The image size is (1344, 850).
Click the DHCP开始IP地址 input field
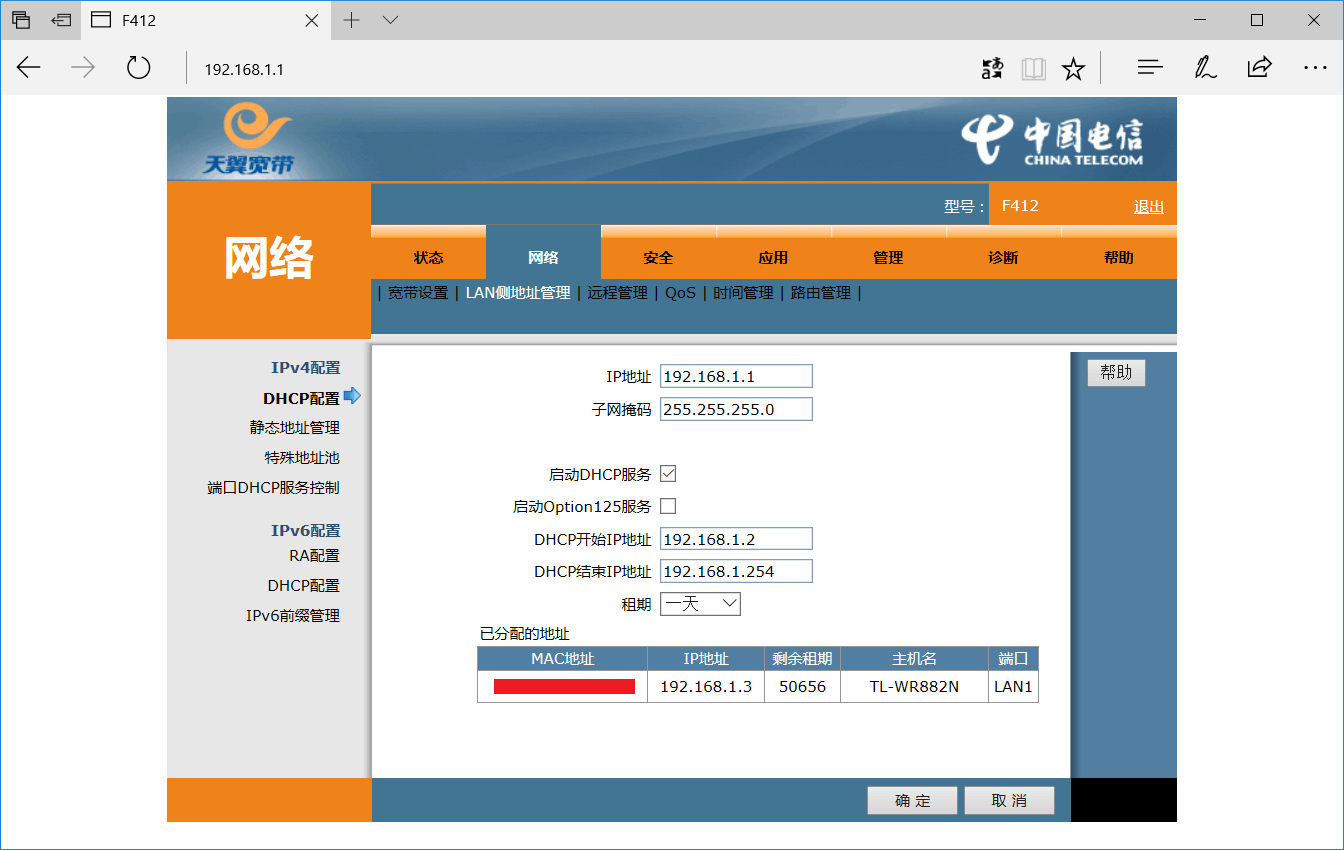(736, 538)
